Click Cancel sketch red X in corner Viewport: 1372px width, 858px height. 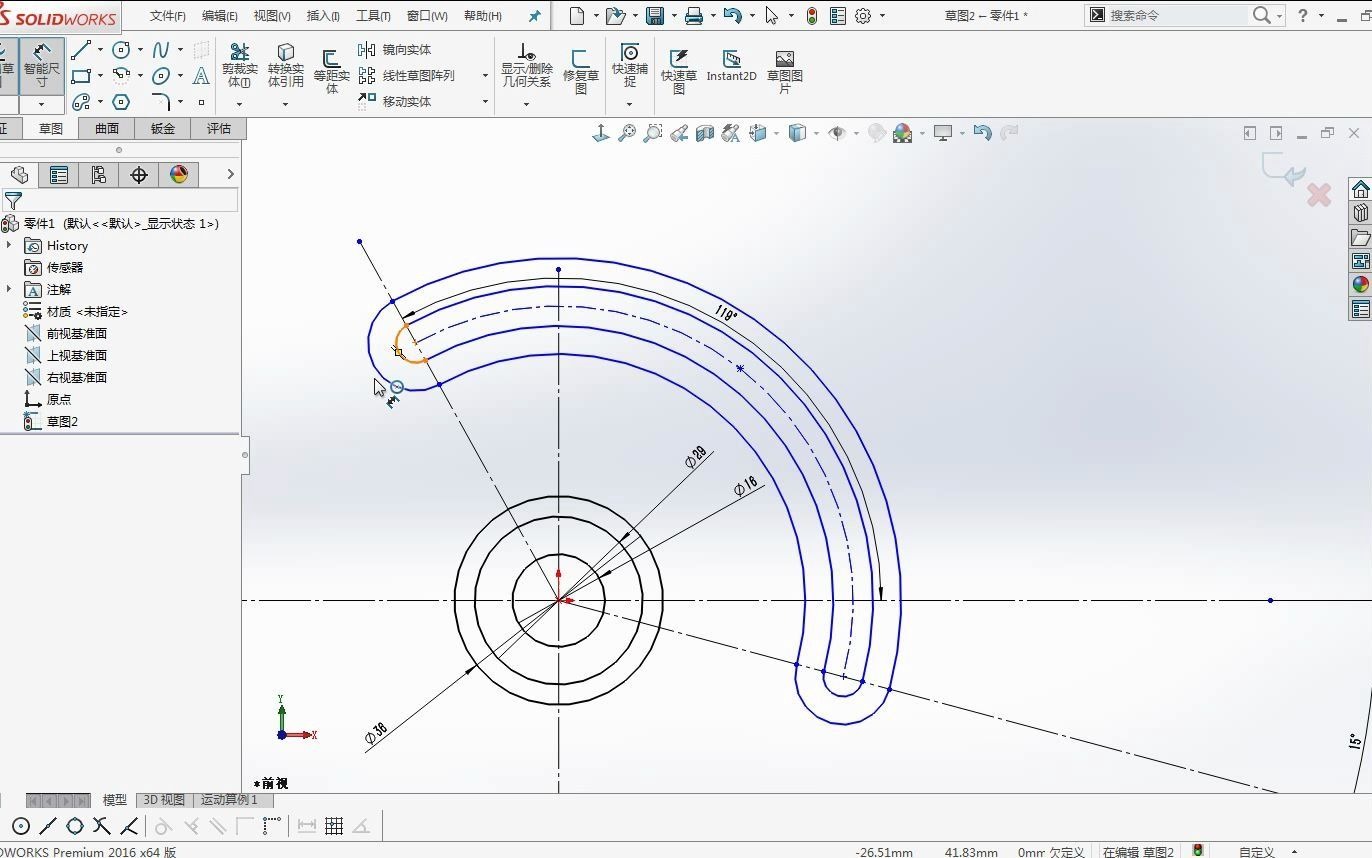(x=1319, y=195)
